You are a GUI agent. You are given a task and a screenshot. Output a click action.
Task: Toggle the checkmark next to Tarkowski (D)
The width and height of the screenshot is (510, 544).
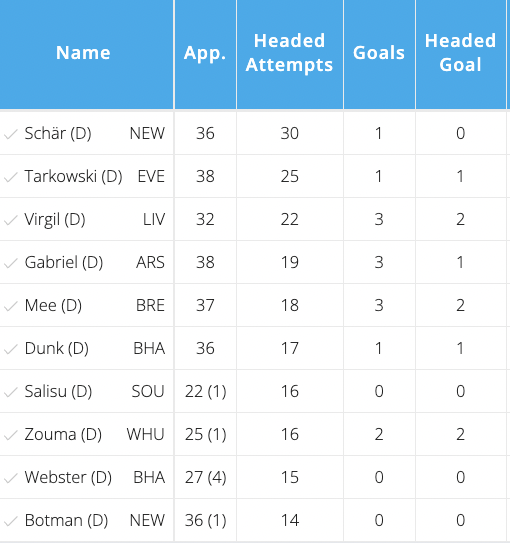pyautogui.click(x=10, y=177)
